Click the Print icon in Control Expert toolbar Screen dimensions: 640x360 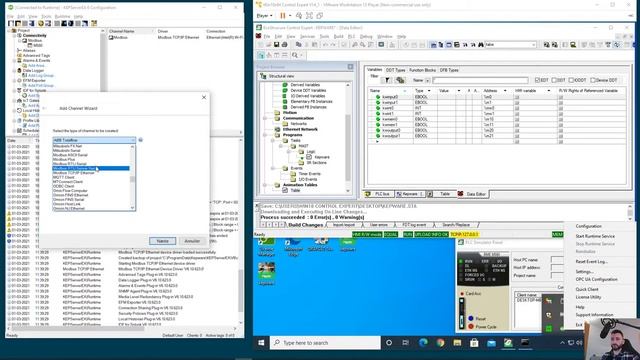284,44
